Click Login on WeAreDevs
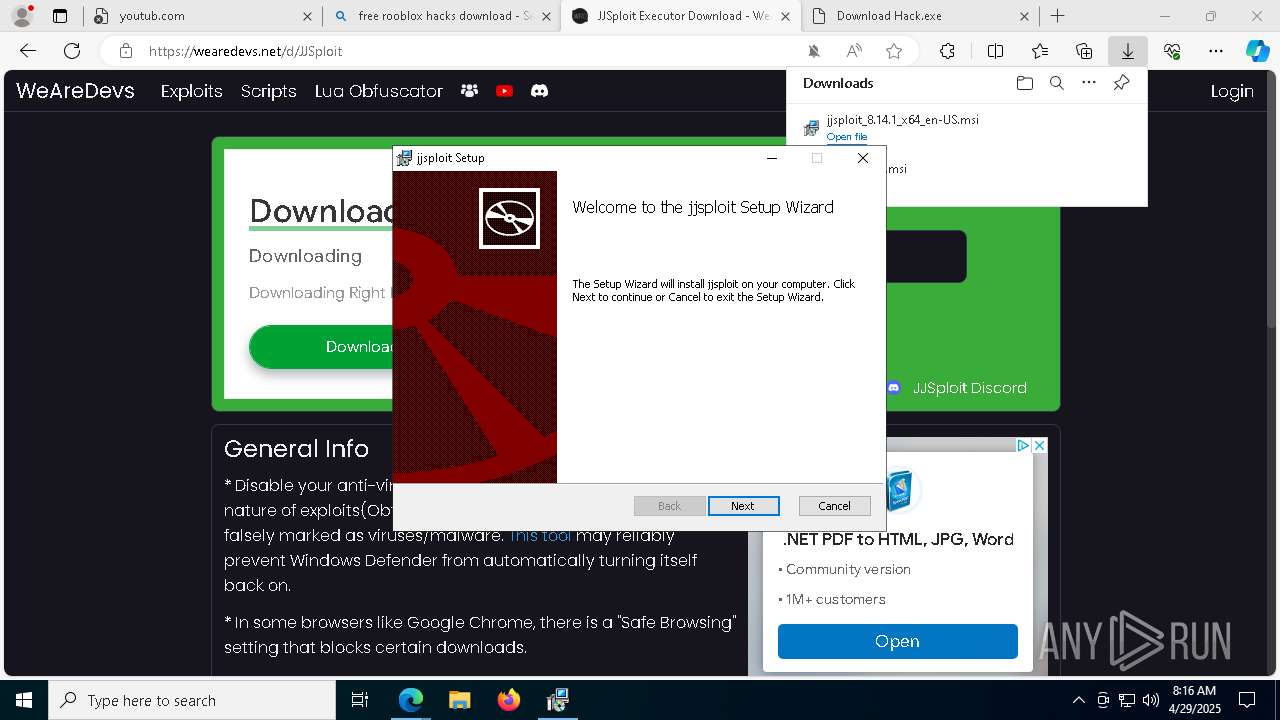This screenshot has height=720, width=1280. coord(1232,91)
